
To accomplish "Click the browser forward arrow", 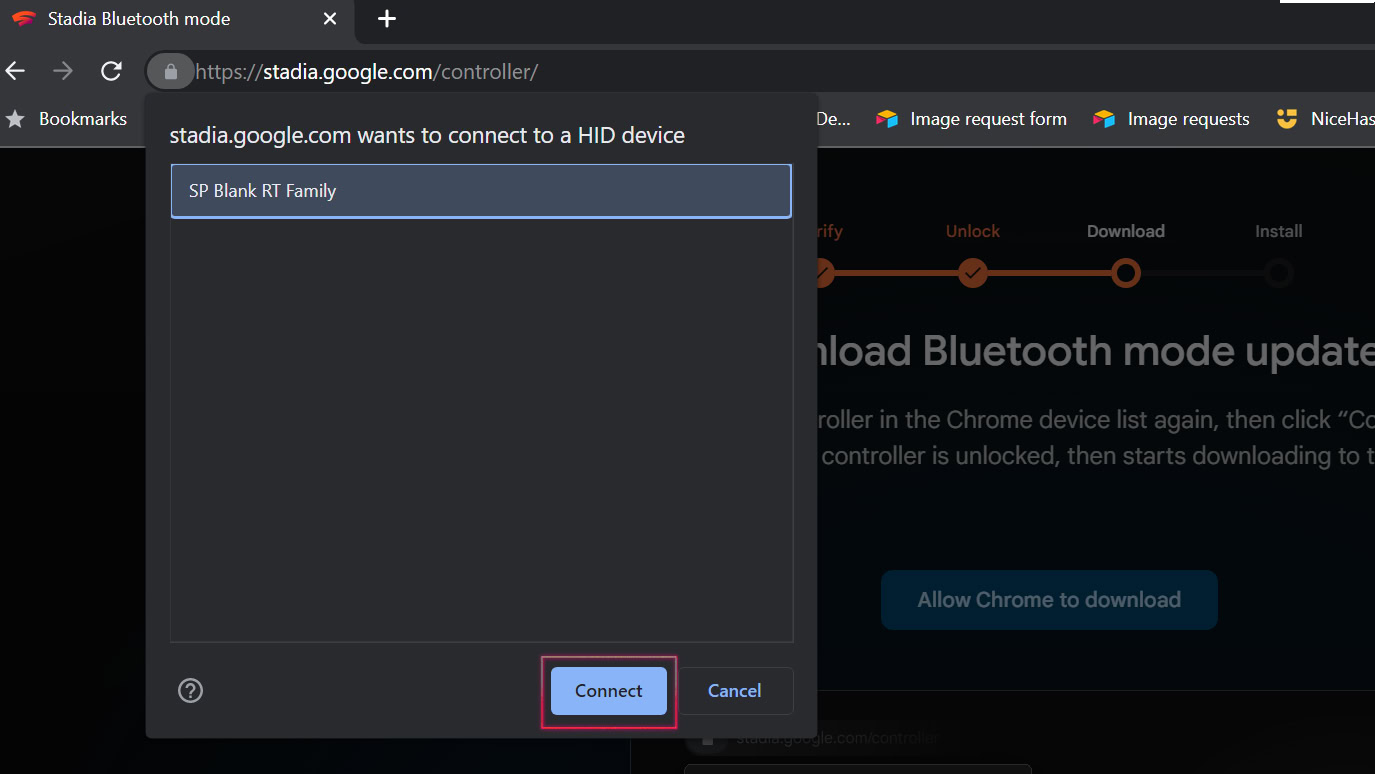I will 63,71.
